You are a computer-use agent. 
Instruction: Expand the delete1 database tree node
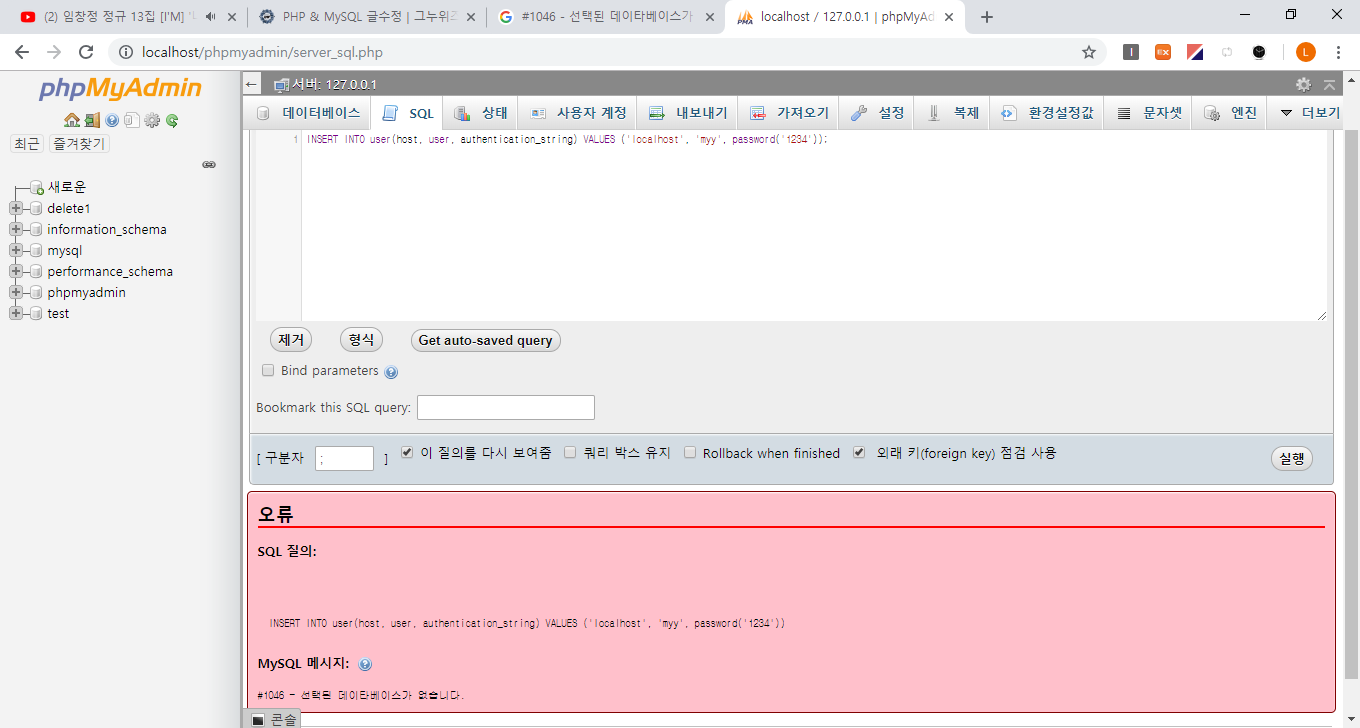click(15, 208)
